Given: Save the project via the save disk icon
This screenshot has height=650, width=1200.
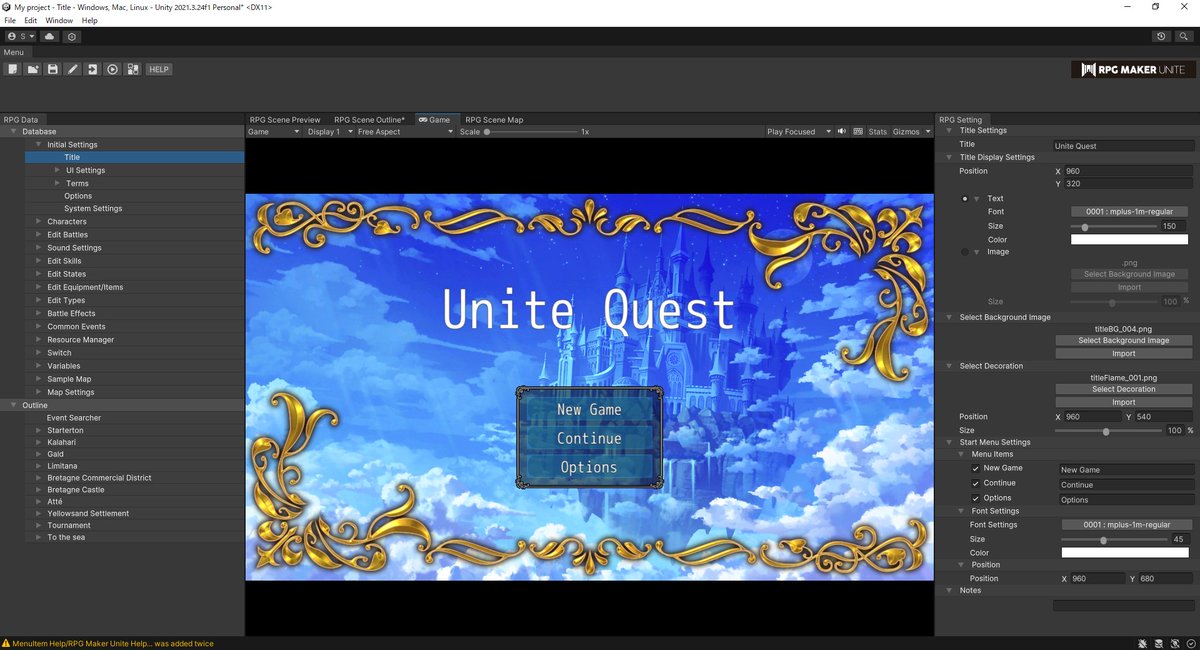Looking at the screenshot, I should point(53,69).
